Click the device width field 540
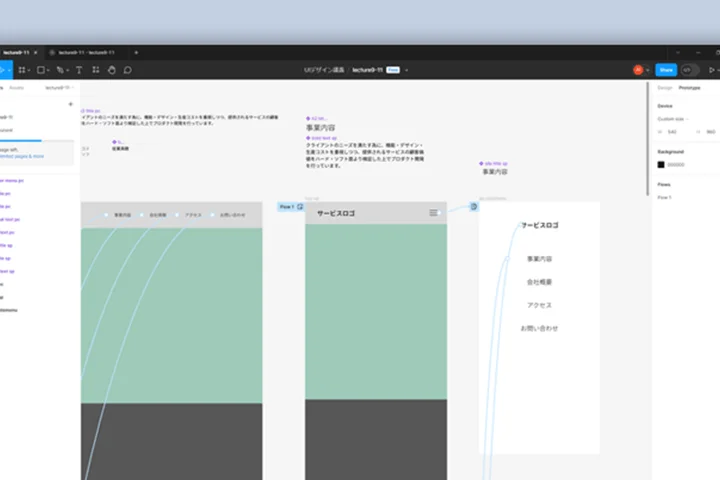This screenshot has width=720, height=480. click(x=672, y=132)
